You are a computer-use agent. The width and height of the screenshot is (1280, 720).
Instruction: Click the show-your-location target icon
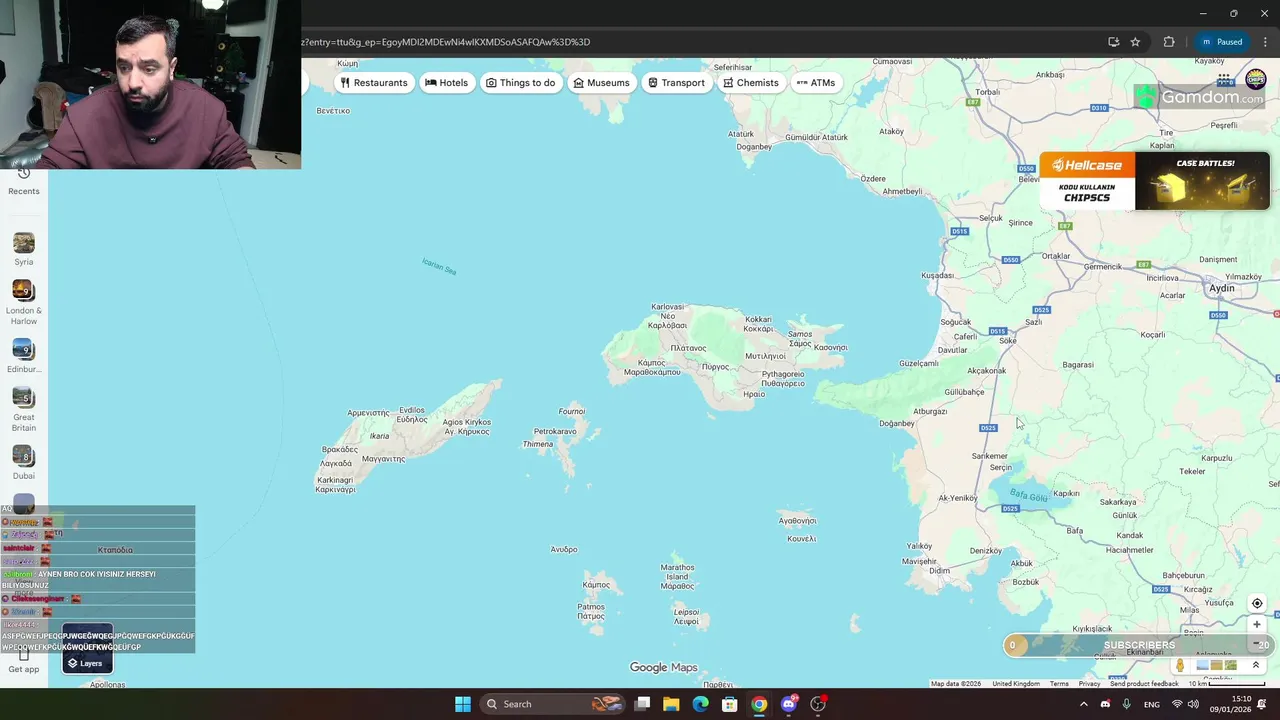(1257, 603)
